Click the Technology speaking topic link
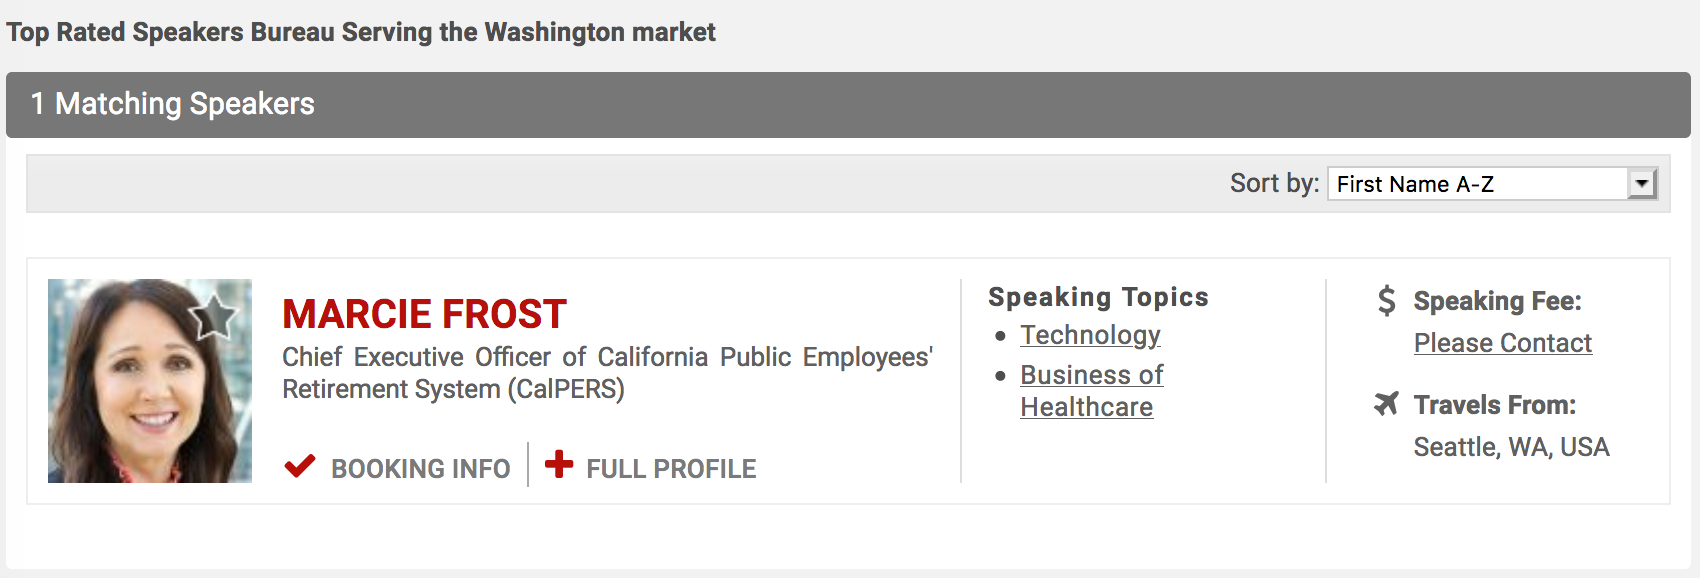 coord(1090,335)
